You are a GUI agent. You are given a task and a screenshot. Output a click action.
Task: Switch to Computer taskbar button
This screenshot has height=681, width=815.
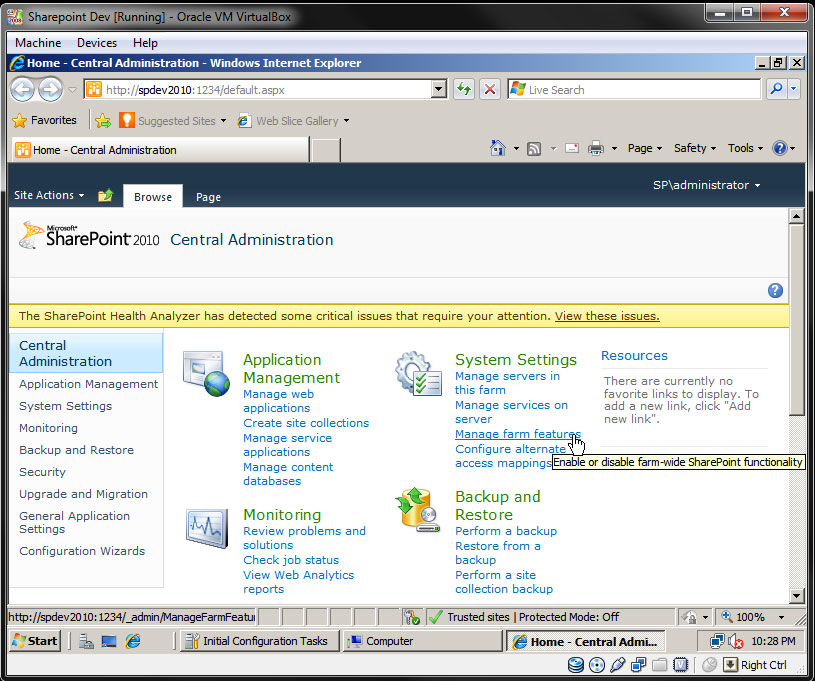click(422, 641)
